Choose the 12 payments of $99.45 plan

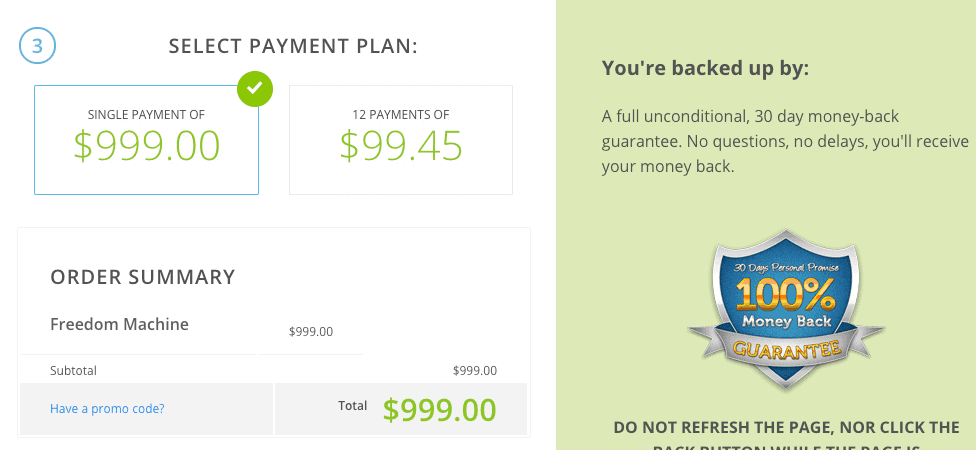tap(401, 140)
